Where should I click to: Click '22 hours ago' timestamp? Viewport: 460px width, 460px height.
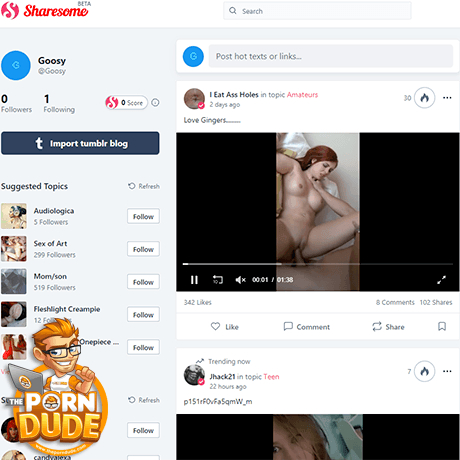tap(228, 387)
